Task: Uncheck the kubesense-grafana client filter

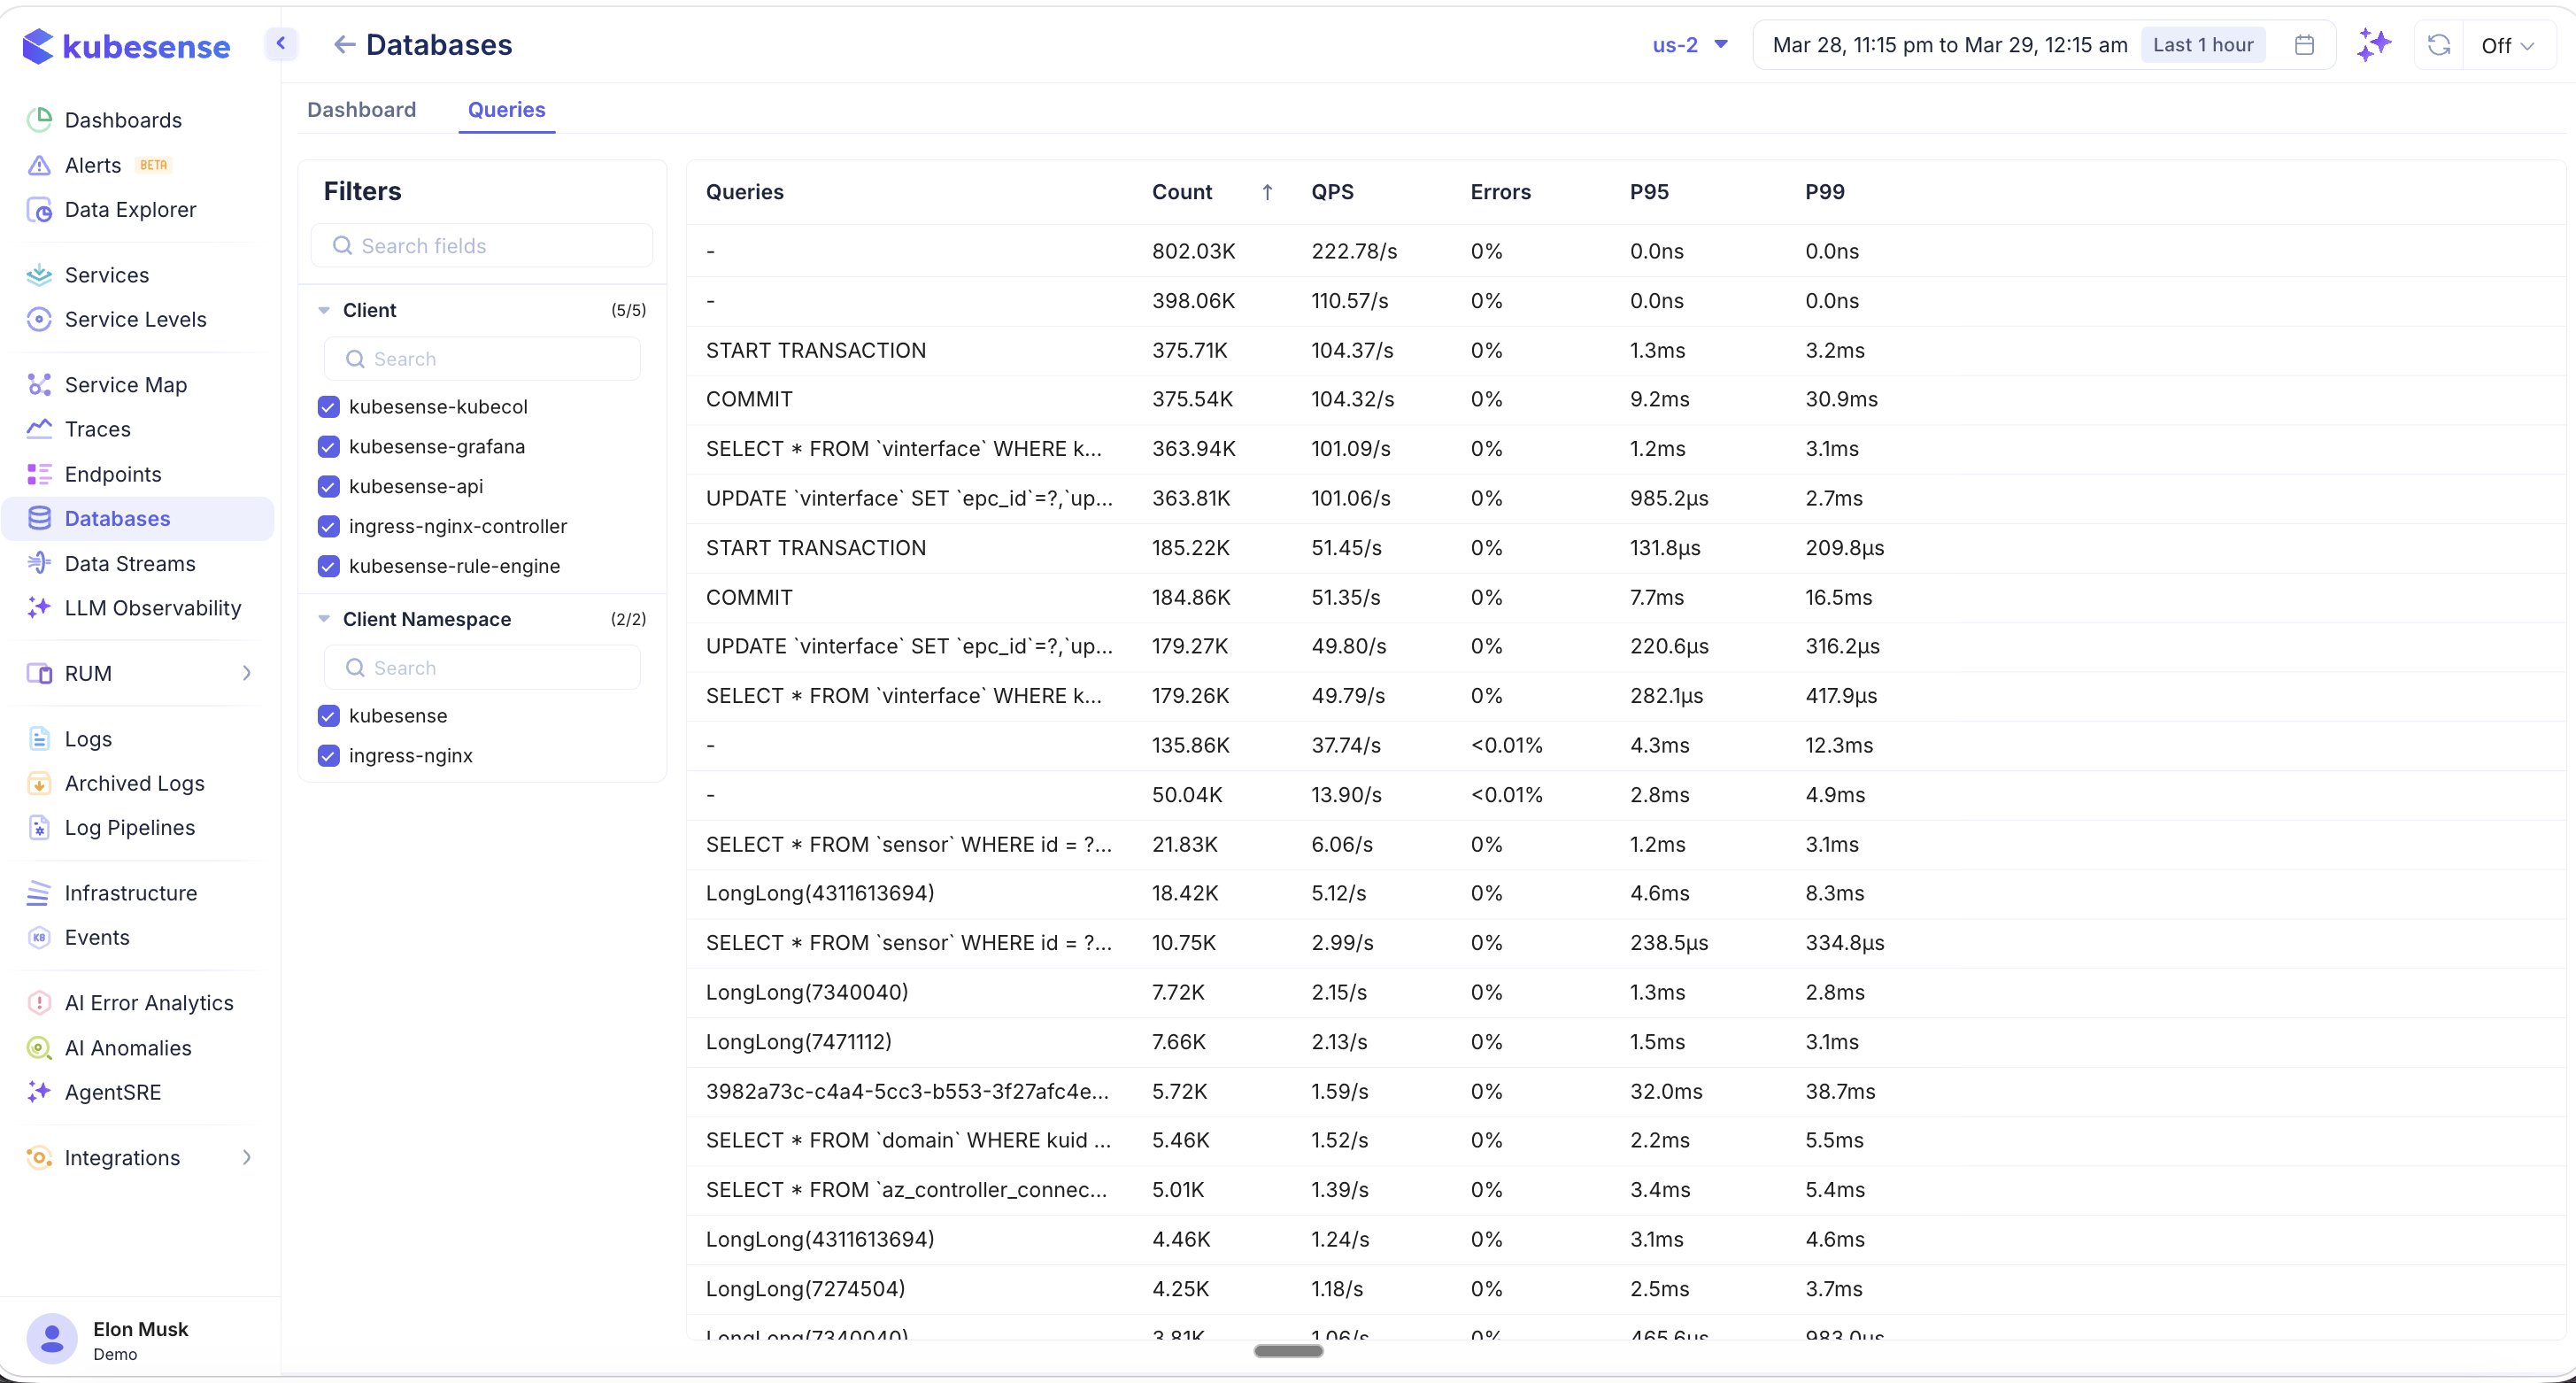Action: 328,446
